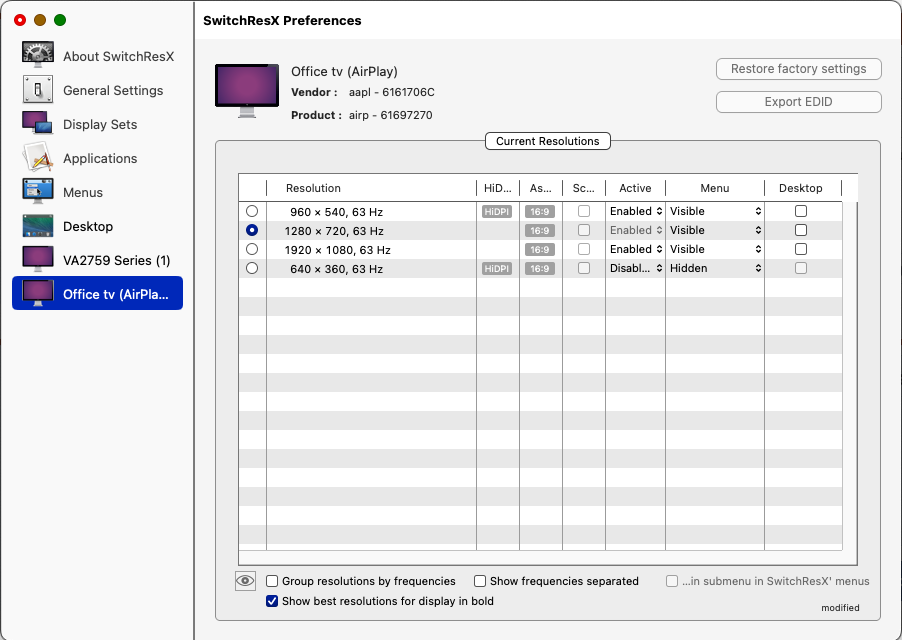Enable Desktop checkbox for 1280 × 720
The width and height of the screenshot is (902, 640).
[801, 230]
